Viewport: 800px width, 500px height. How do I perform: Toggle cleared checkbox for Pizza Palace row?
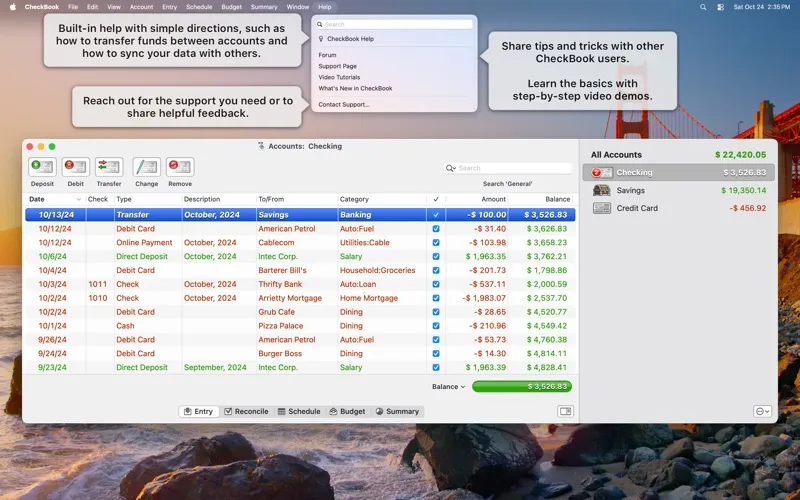tap(436, 326)
